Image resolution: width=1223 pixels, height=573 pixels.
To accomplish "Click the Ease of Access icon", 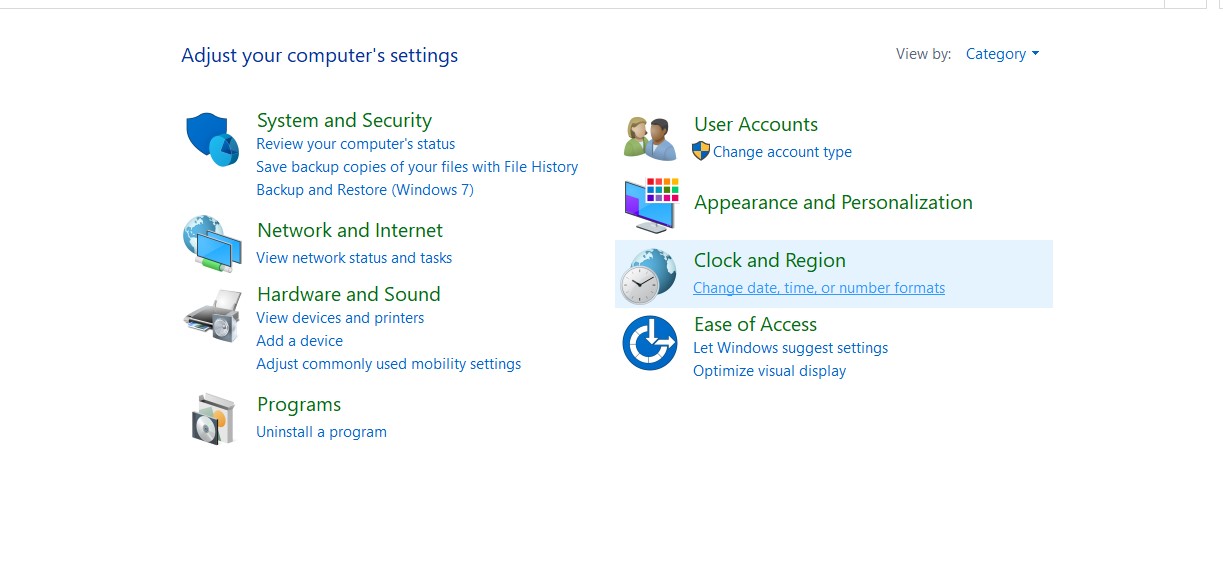I will [x=650, y=343].
